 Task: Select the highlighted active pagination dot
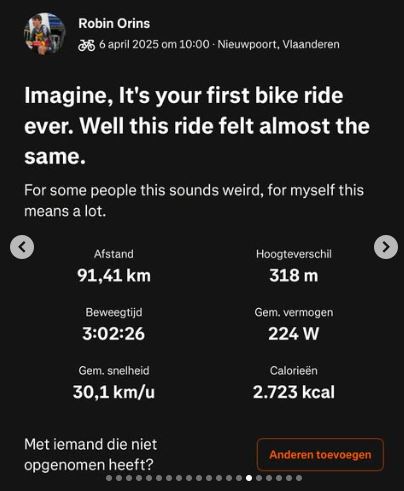tap(249, 478)
